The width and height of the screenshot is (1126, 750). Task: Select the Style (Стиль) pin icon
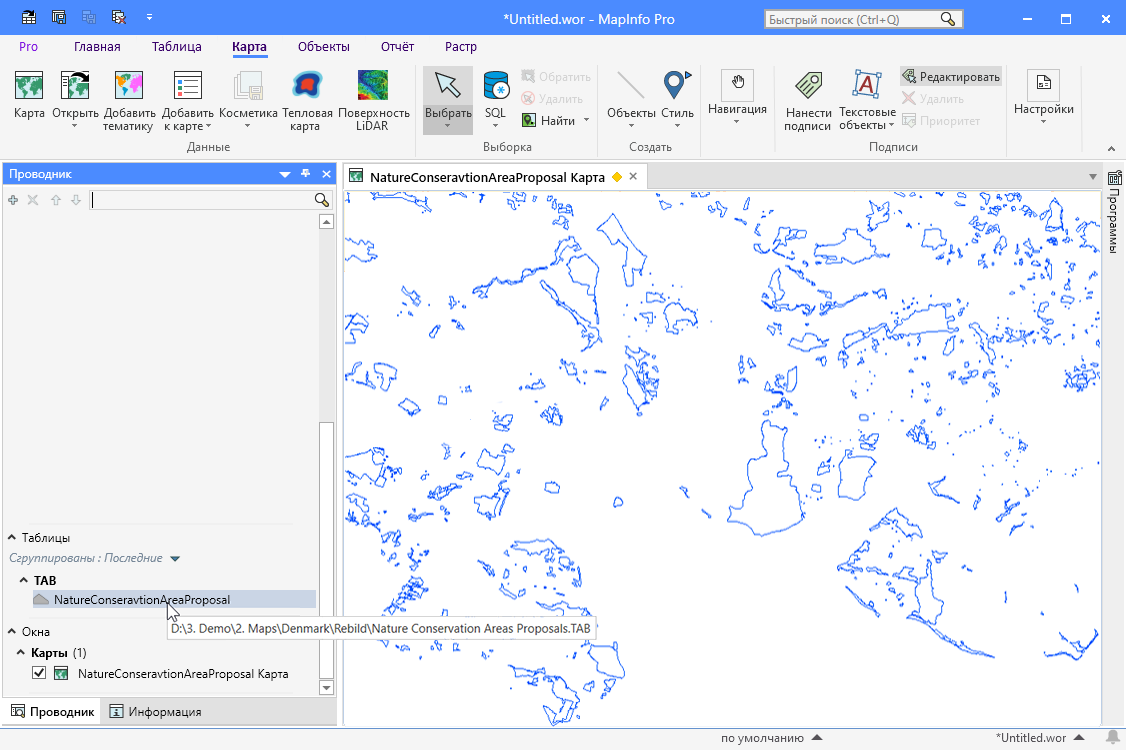(x=677, y=87)
